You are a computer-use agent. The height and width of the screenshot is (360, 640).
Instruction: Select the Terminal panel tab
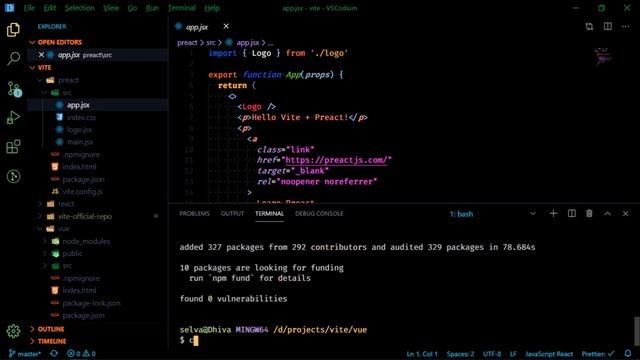coord(269,213)
